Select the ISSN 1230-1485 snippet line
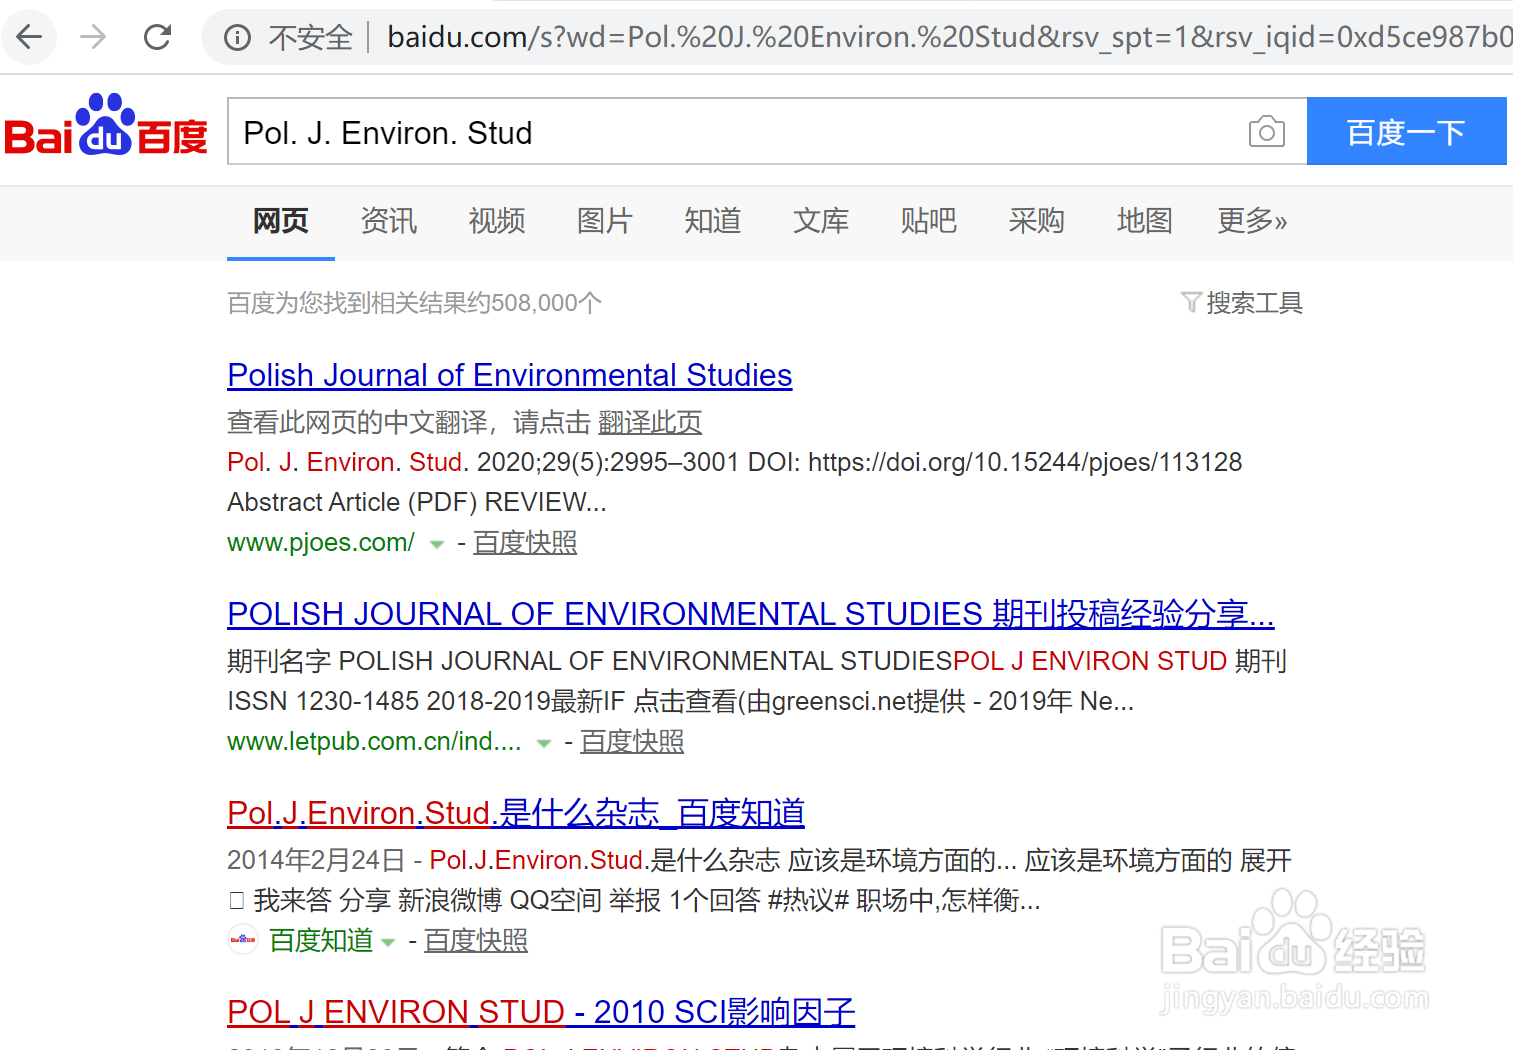The width and height of the screenshot is (1513, 1050). tap(680, 701)
